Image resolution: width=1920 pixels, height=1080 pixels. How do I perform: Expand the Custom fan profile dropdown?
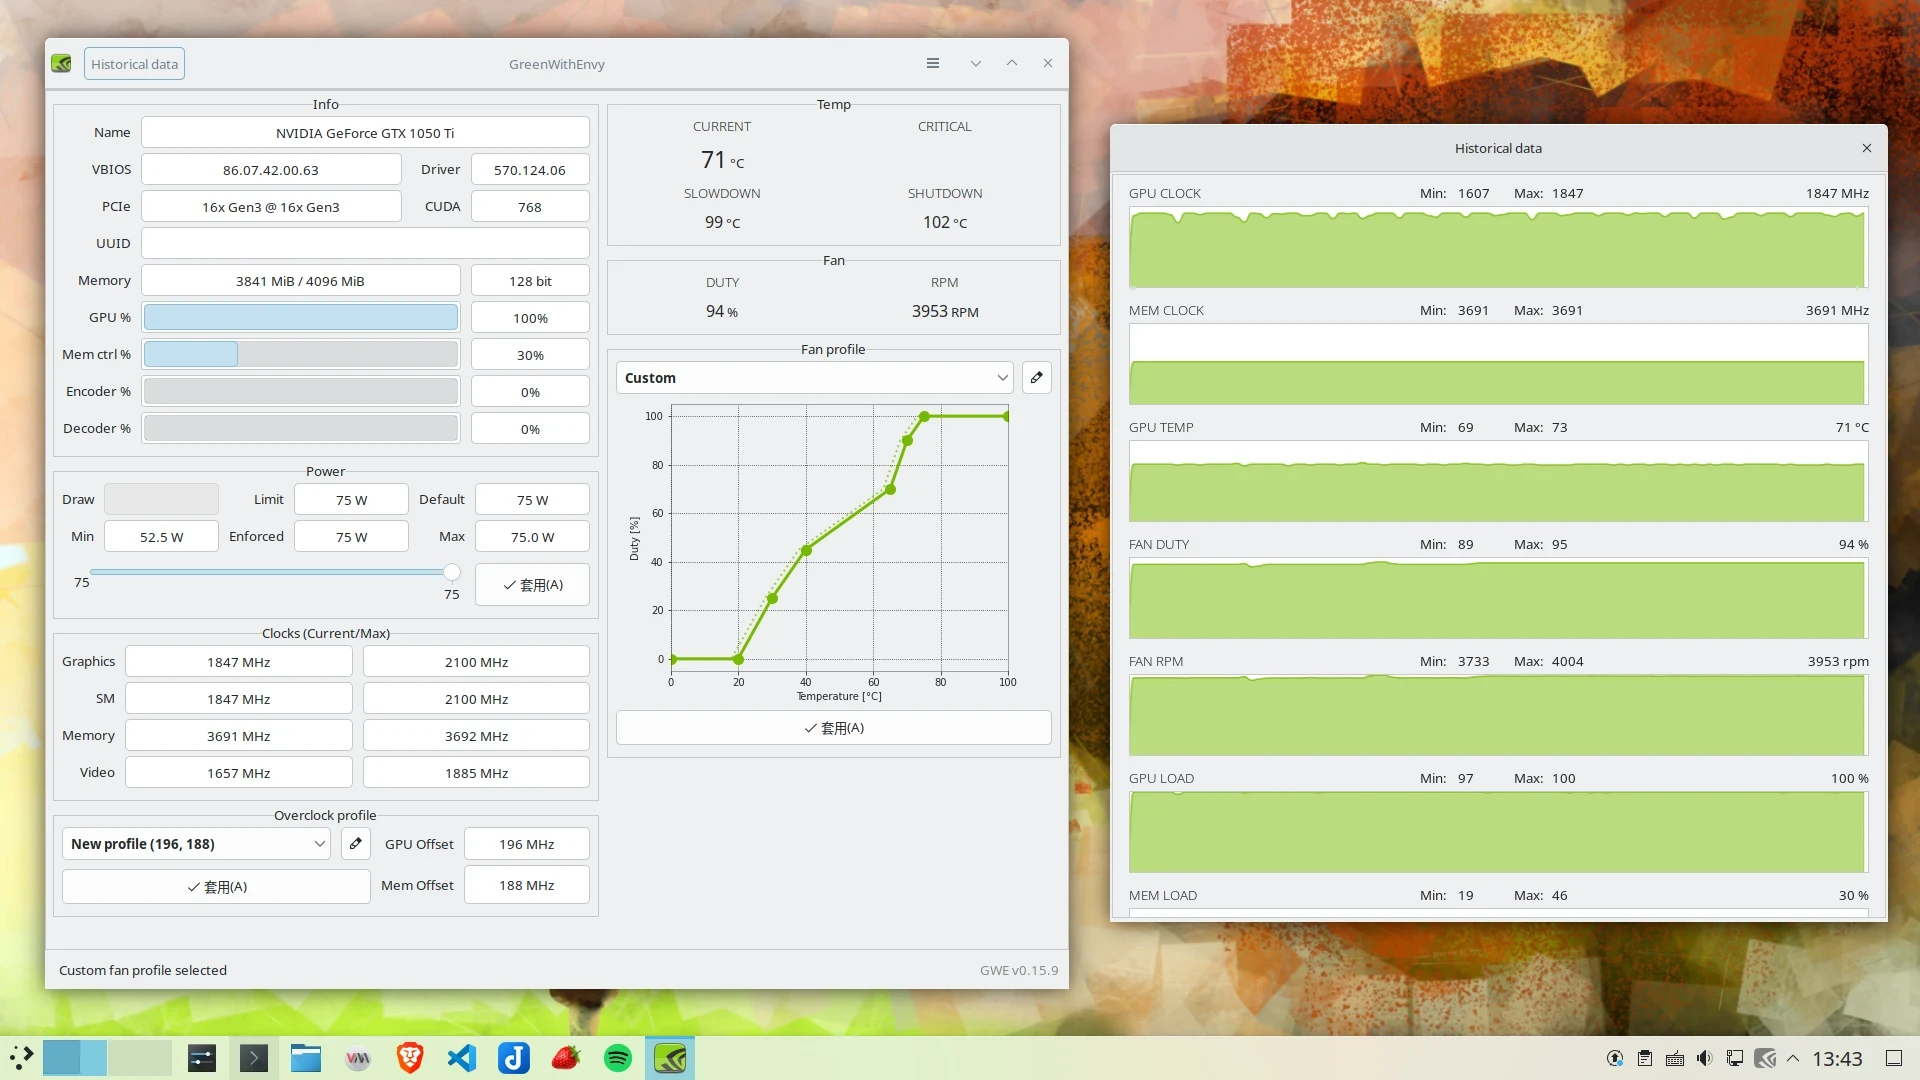pos(814,378)
